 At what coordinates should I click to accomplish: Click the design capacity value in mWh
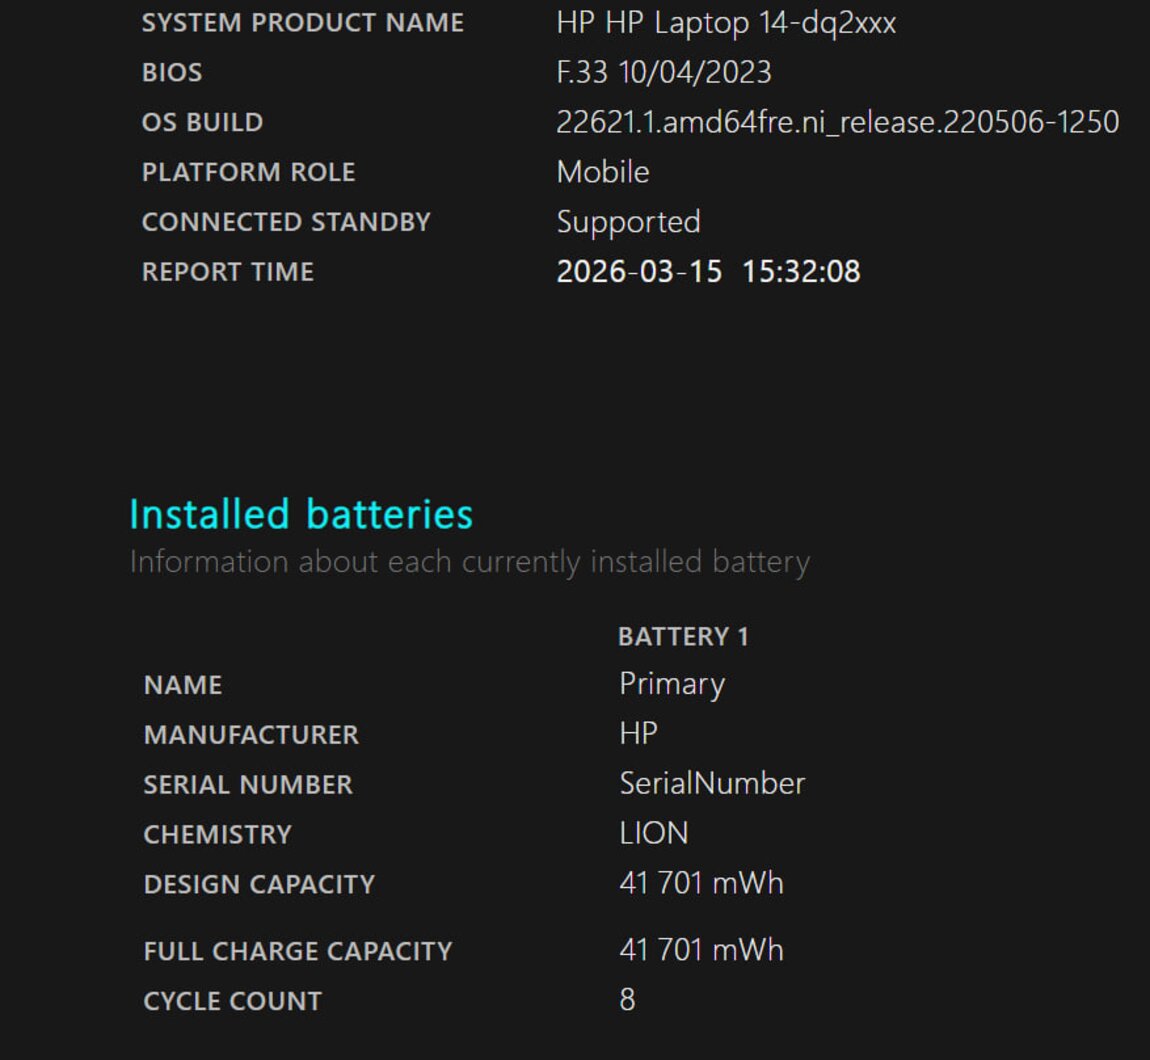coord(701,884)
